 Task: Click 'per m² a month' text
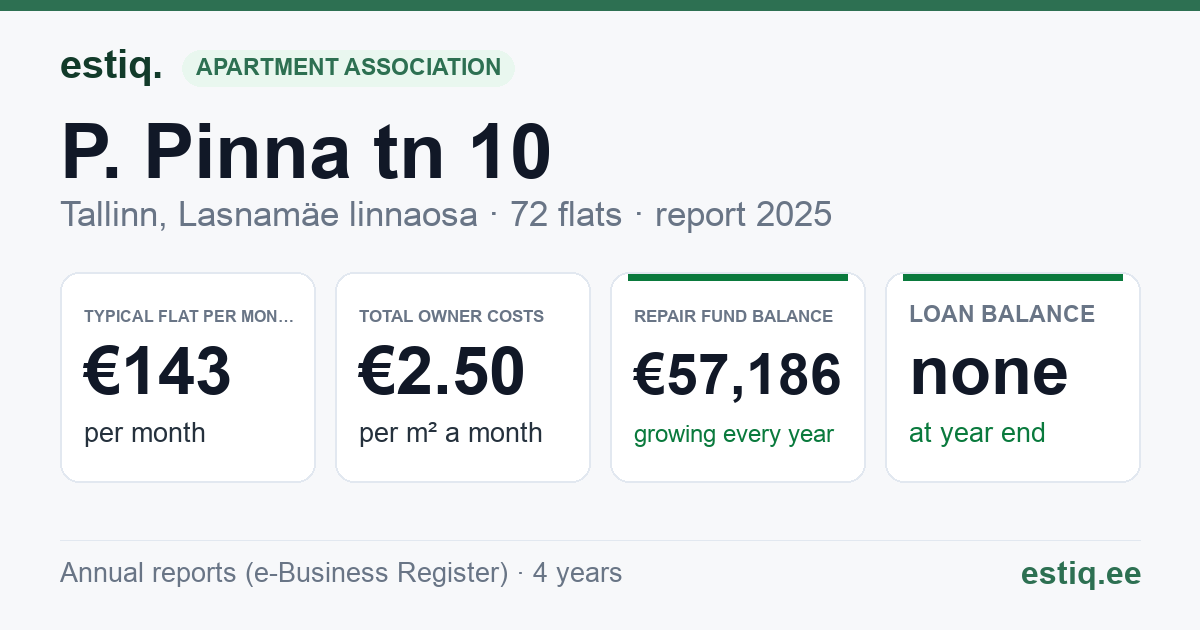[450, 433]
